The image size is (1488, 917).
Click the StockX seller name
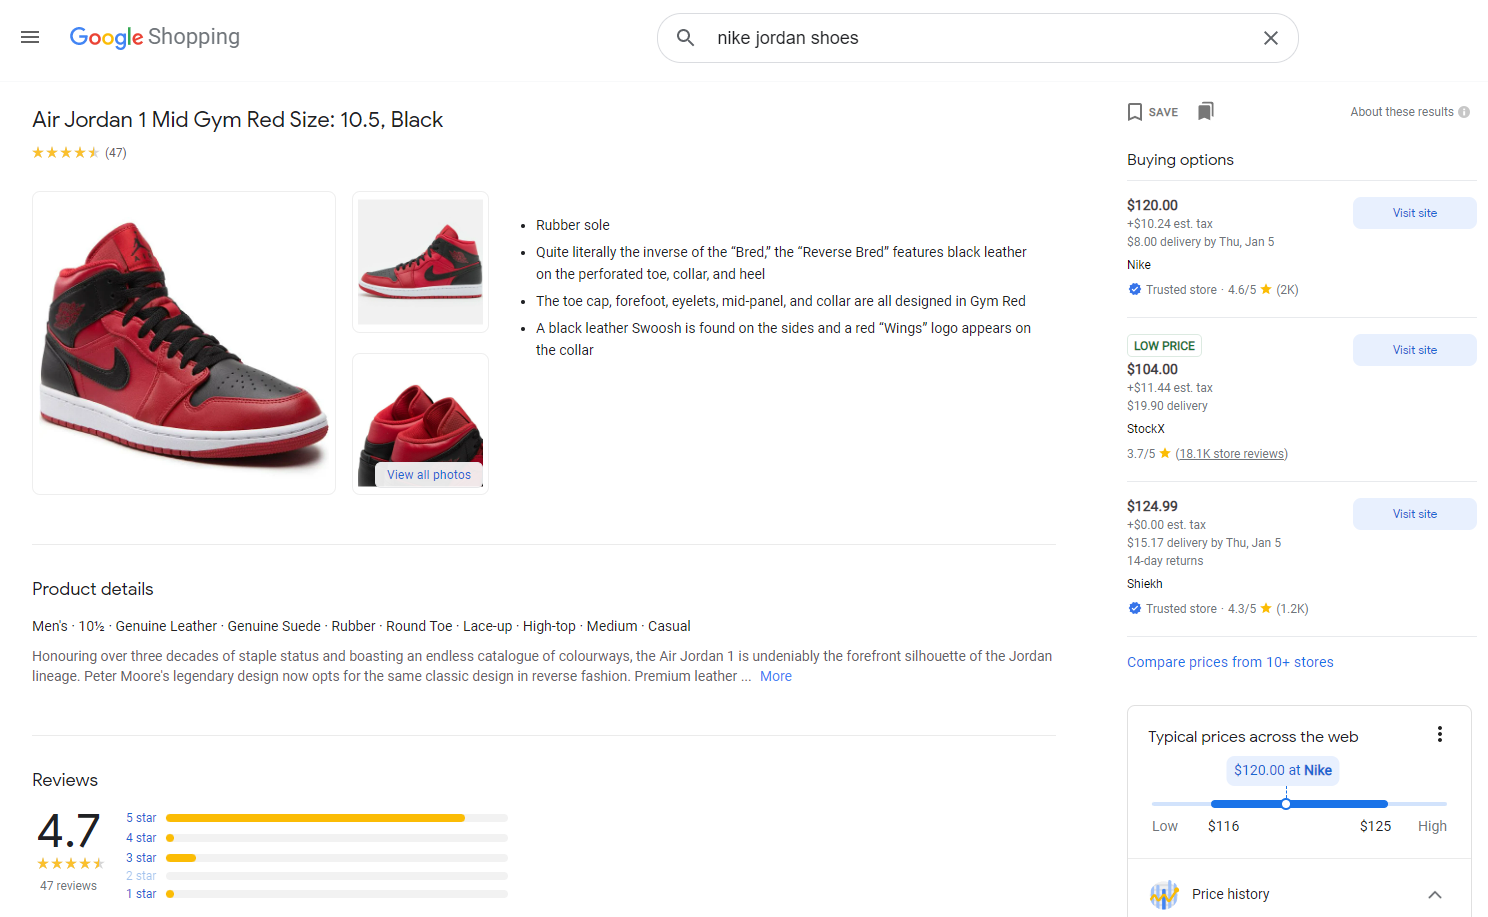(x=1146, y=429)
